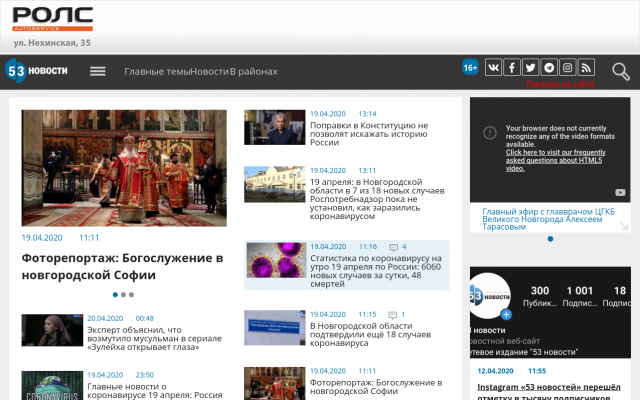
Task: Click the expand arrow under video caption
Action: pyautogui.click(x=624, y=226)
